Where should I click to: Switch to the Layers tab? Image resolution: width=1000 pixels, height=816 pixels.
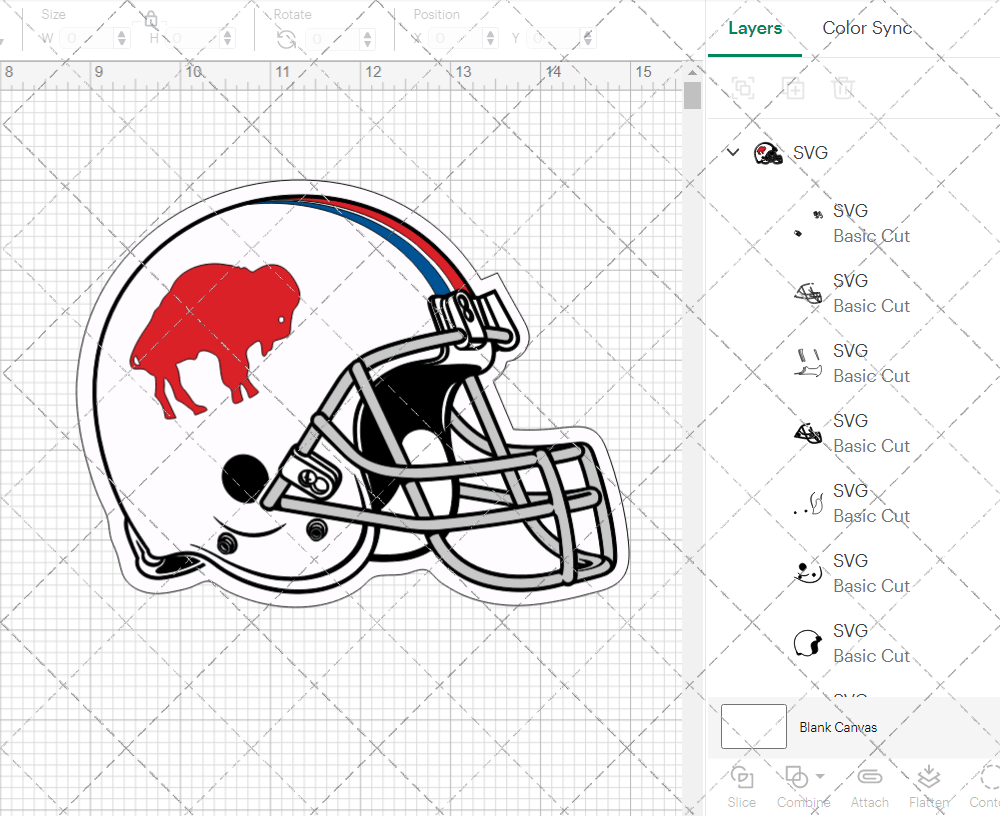coord(755,28)
